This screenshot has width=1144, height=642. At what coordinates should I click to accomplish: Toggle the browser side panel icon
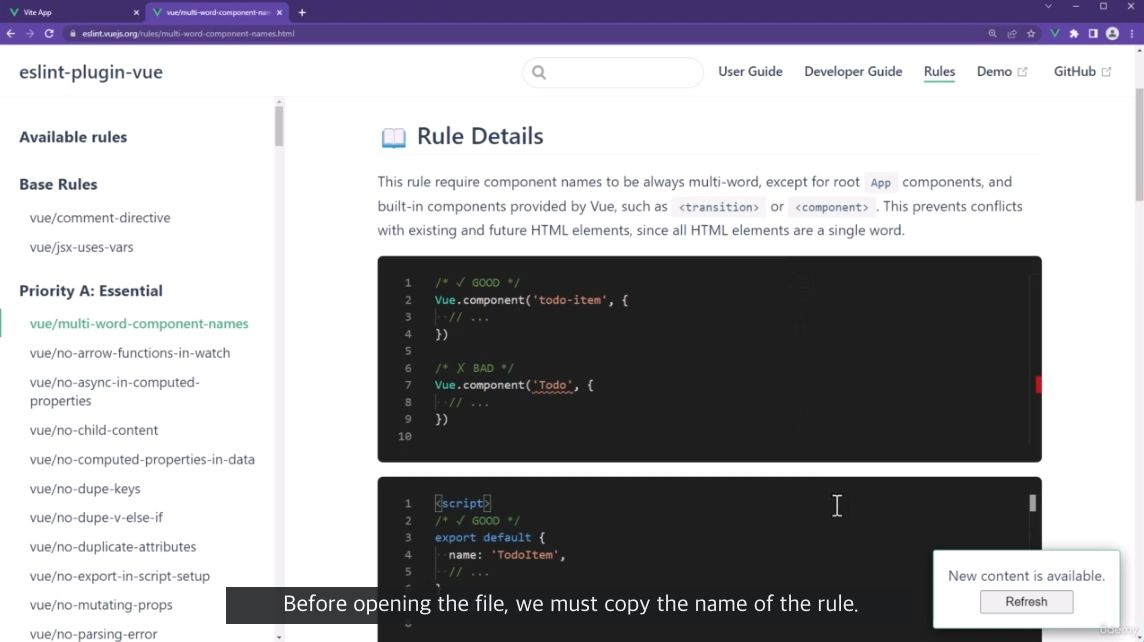[1093, 34]
